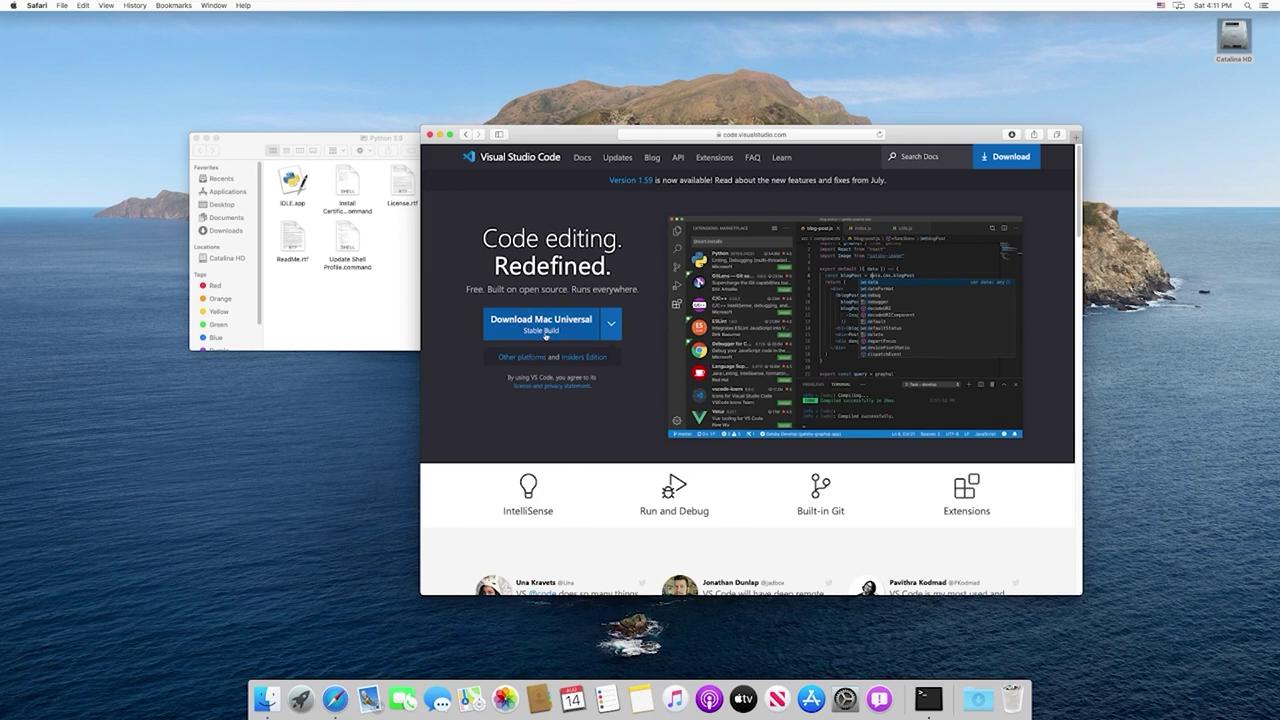This screenshot has width=1280, height=720.
Task: Show Safari tab overview
Action: [x=1056, y=134]
